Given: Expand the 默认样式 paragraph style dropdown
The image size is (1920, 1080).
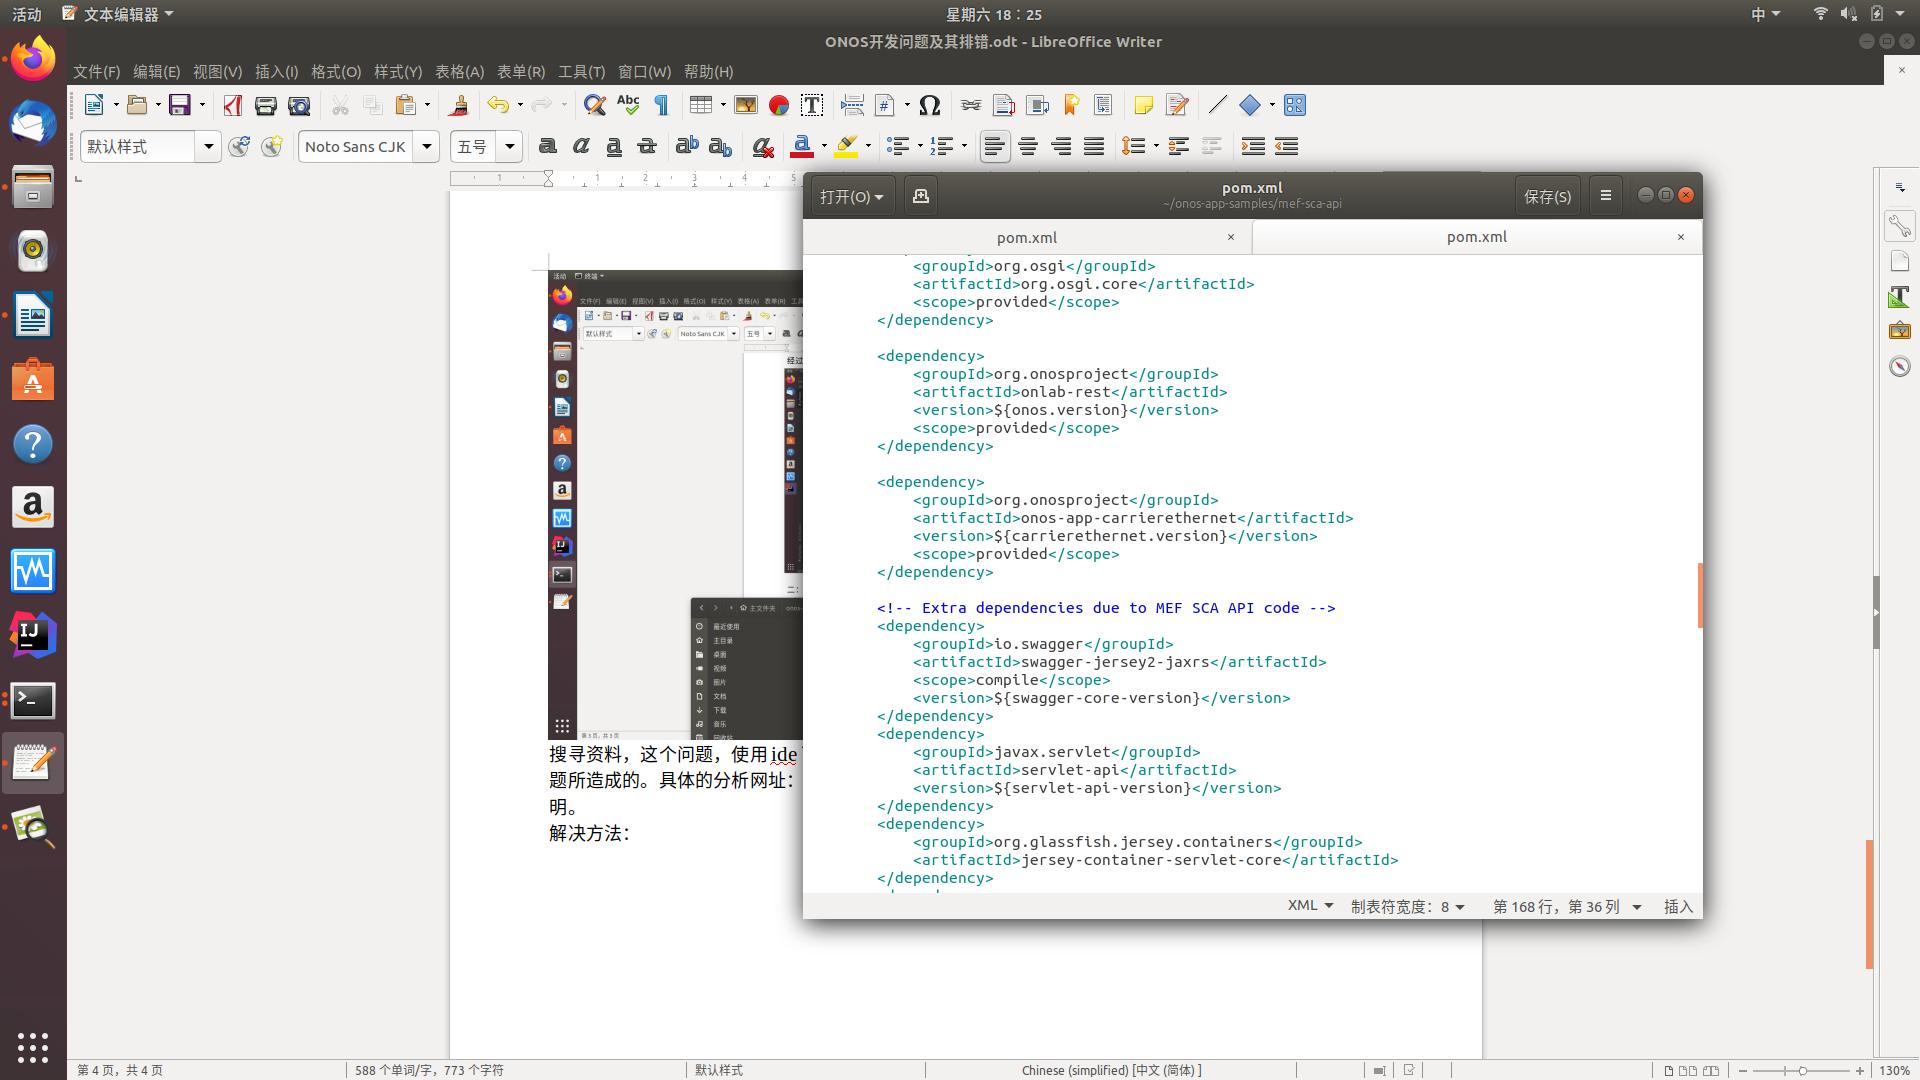Looking at the screenshot, I should pos(208,146).
